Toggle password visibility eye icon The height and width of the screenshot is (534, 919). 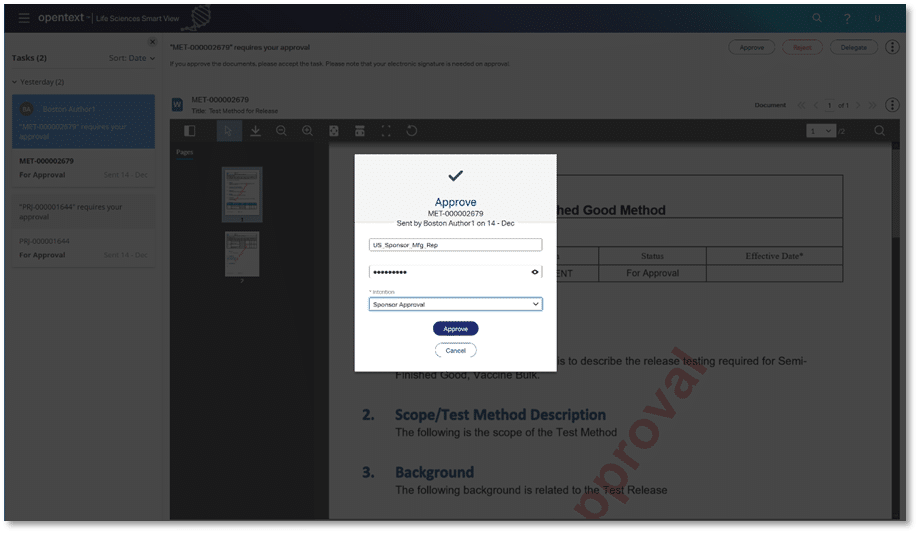pos(535,272)
